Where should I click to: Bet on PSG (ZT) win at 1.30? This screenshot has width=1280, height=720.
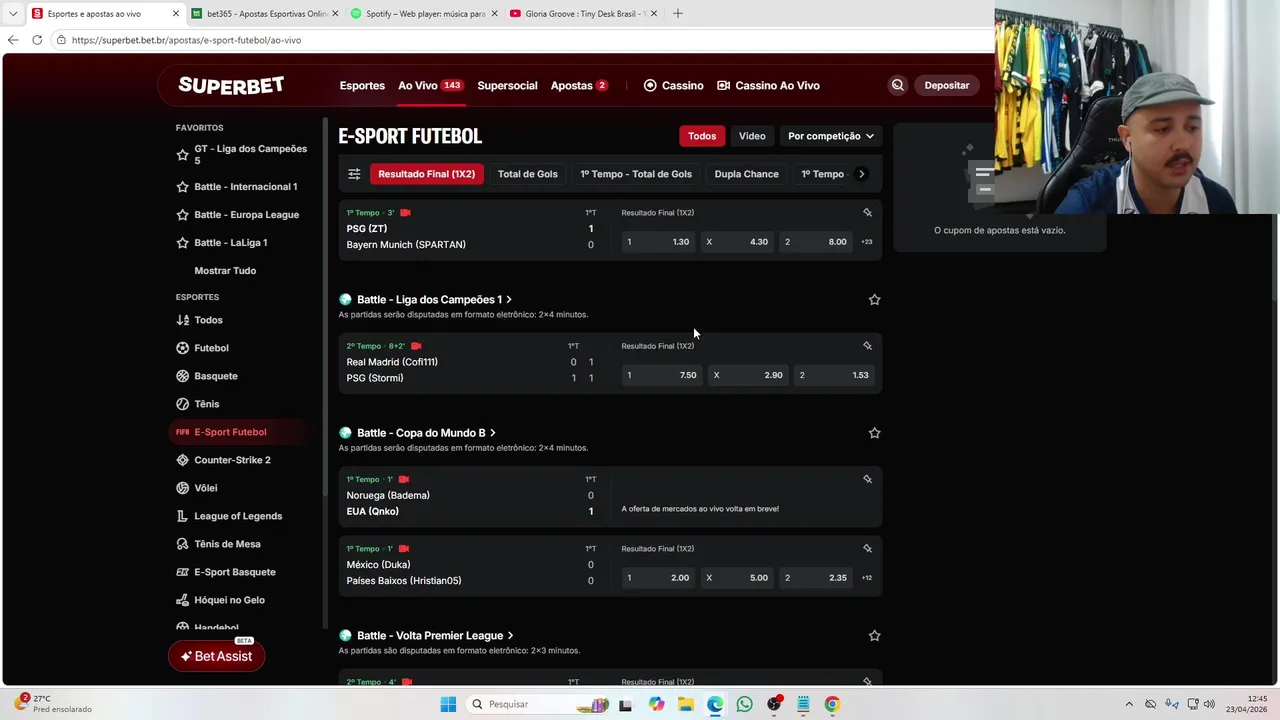tap(658, 242)
